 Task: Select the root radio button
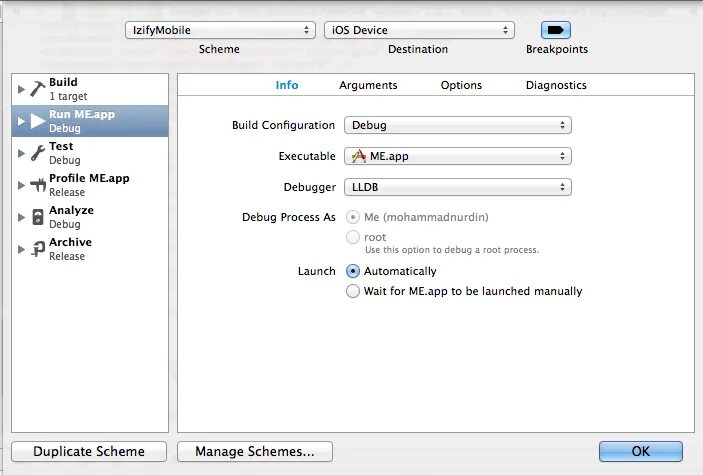click(353, 237)
